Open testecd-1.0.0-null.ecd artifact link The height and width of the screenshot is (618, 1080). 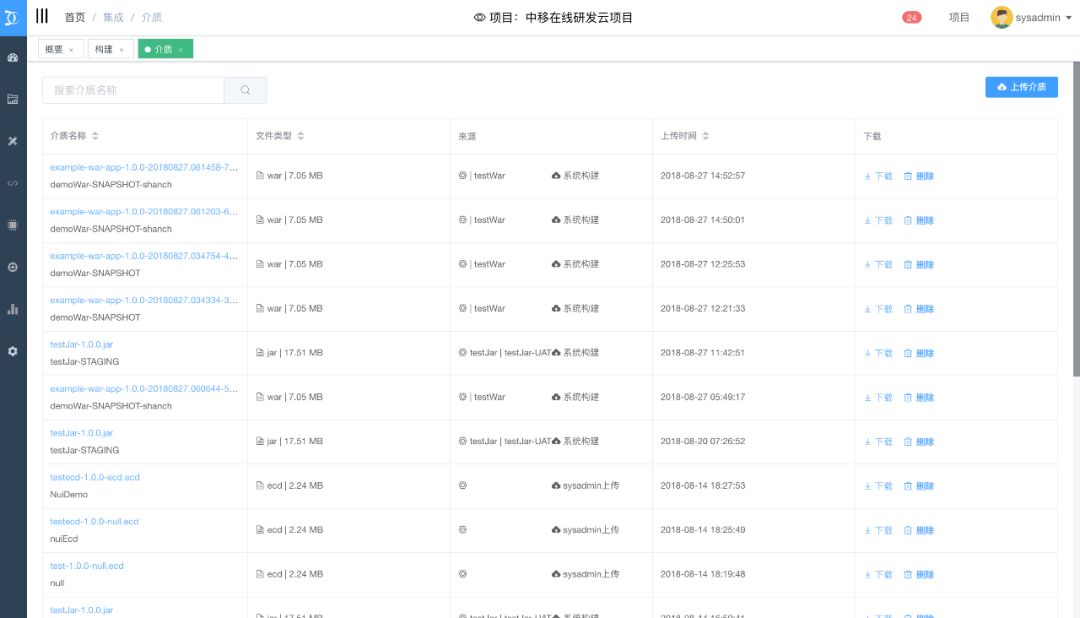pyautogui.click(x=94, y=522)
